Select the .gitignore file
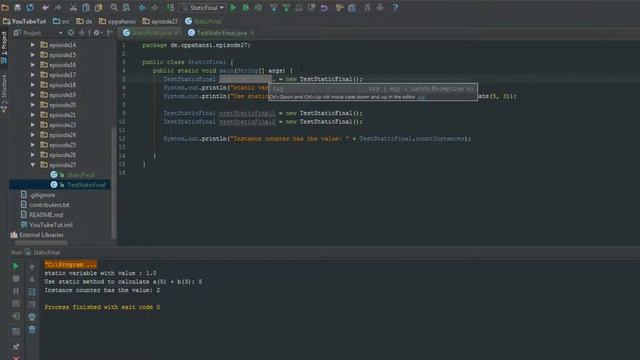This screenshot has height=360, width=640. point(38,195)
